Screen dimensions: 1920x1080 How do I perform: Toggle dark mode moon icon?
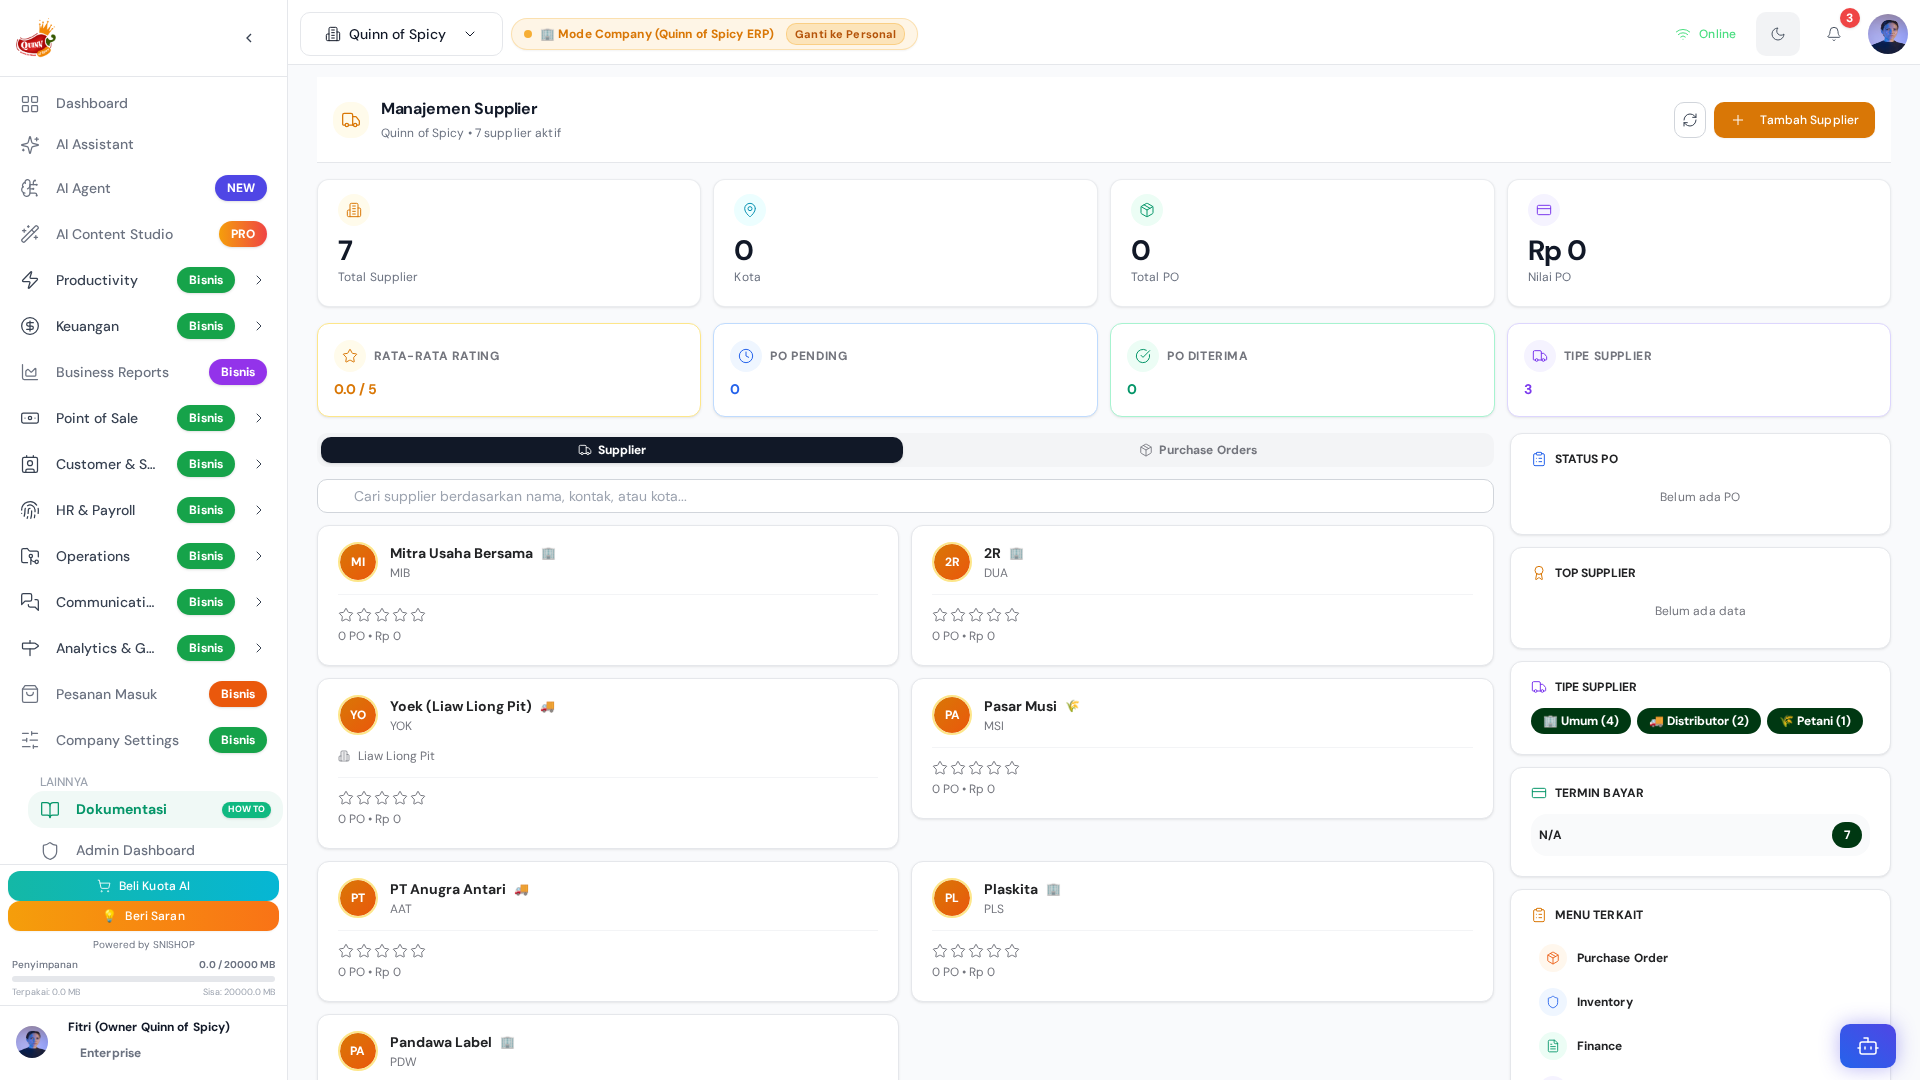(x=1778, y=34)
